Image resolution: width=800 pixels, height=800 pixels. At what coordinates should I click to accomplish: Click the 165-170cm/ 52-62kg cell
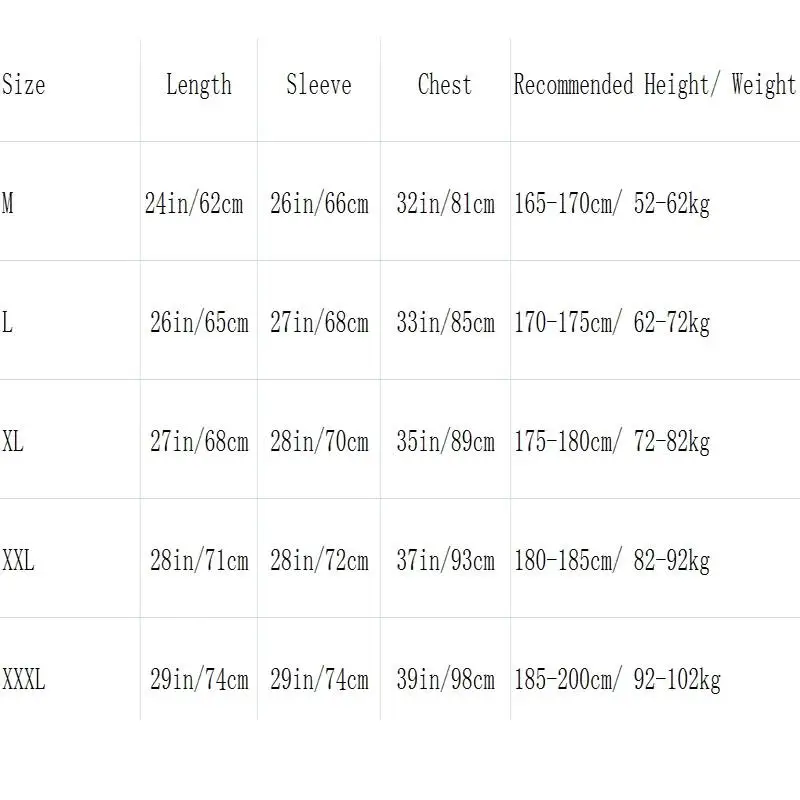(x=612, y=204)
